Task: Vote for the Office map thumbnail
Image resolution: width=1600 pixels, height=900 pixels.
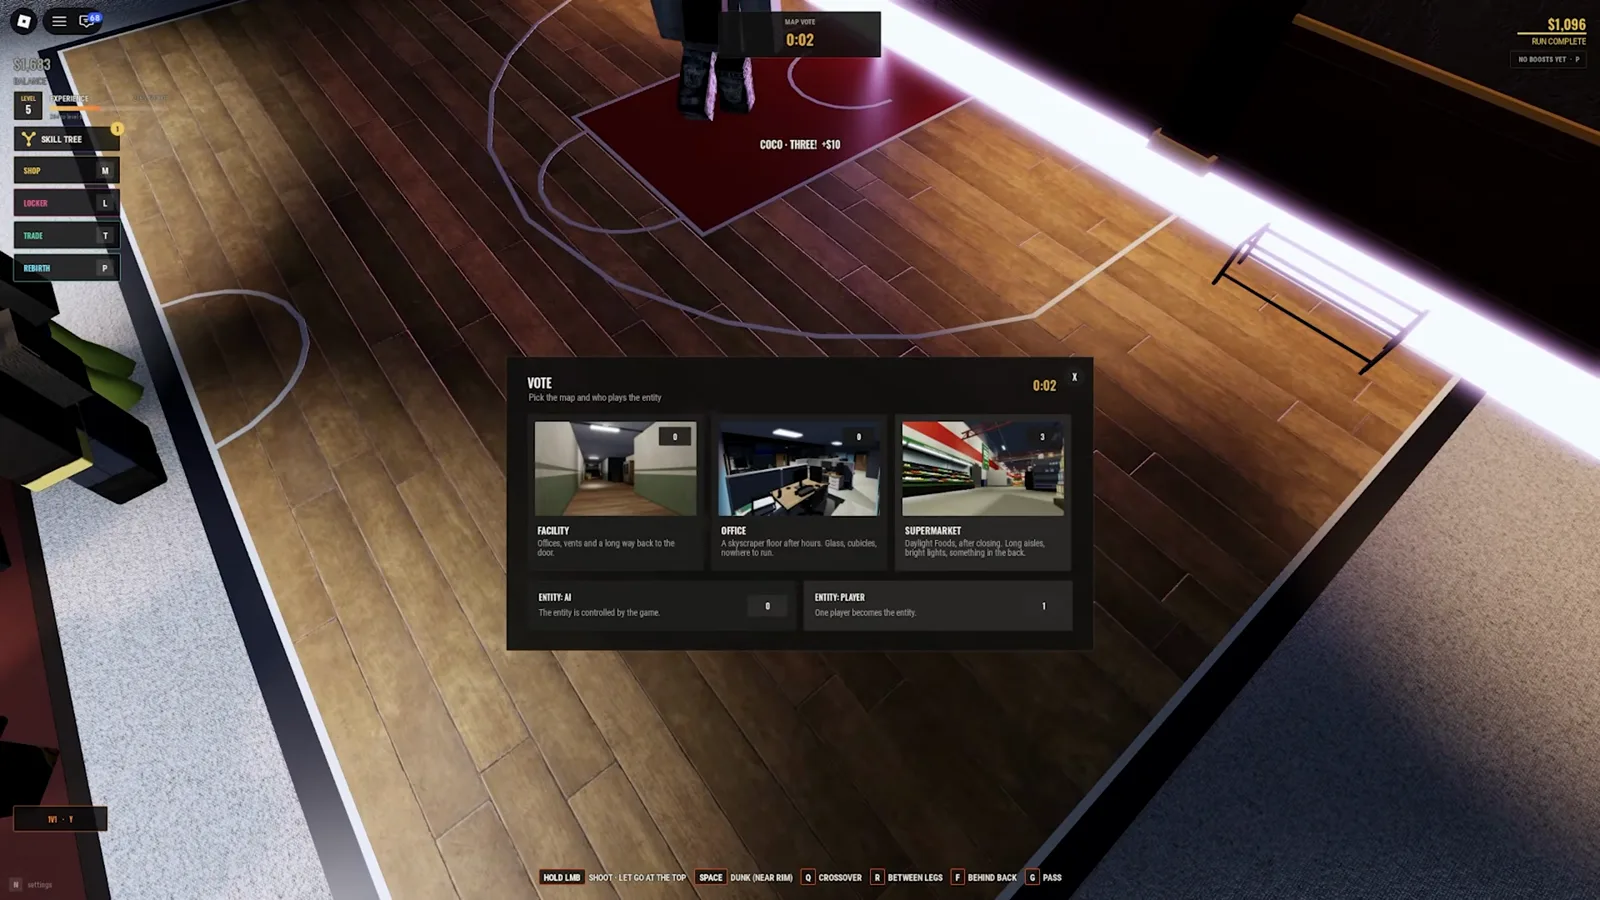Action: 799,468
